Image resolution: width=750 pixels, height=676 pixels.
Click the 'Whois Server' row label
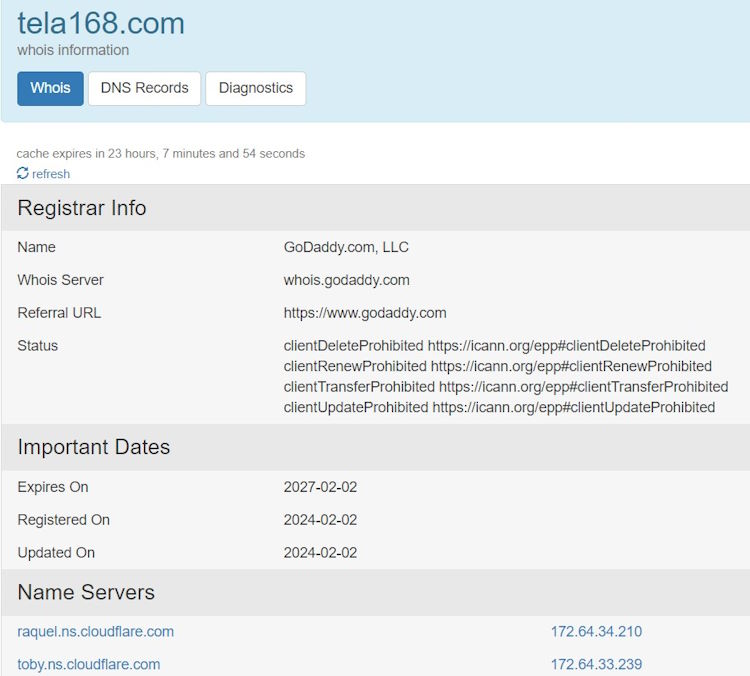click(60, 280)
